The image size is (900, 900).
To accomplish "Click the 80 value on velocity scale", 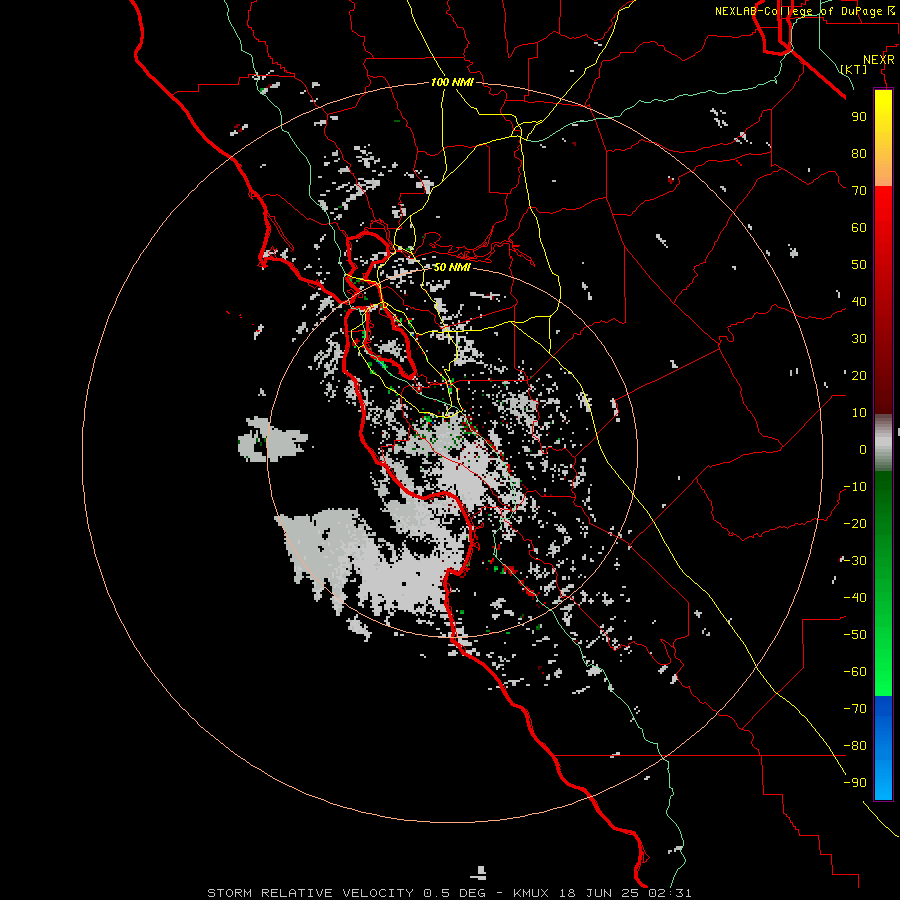I will click(859, 153).
